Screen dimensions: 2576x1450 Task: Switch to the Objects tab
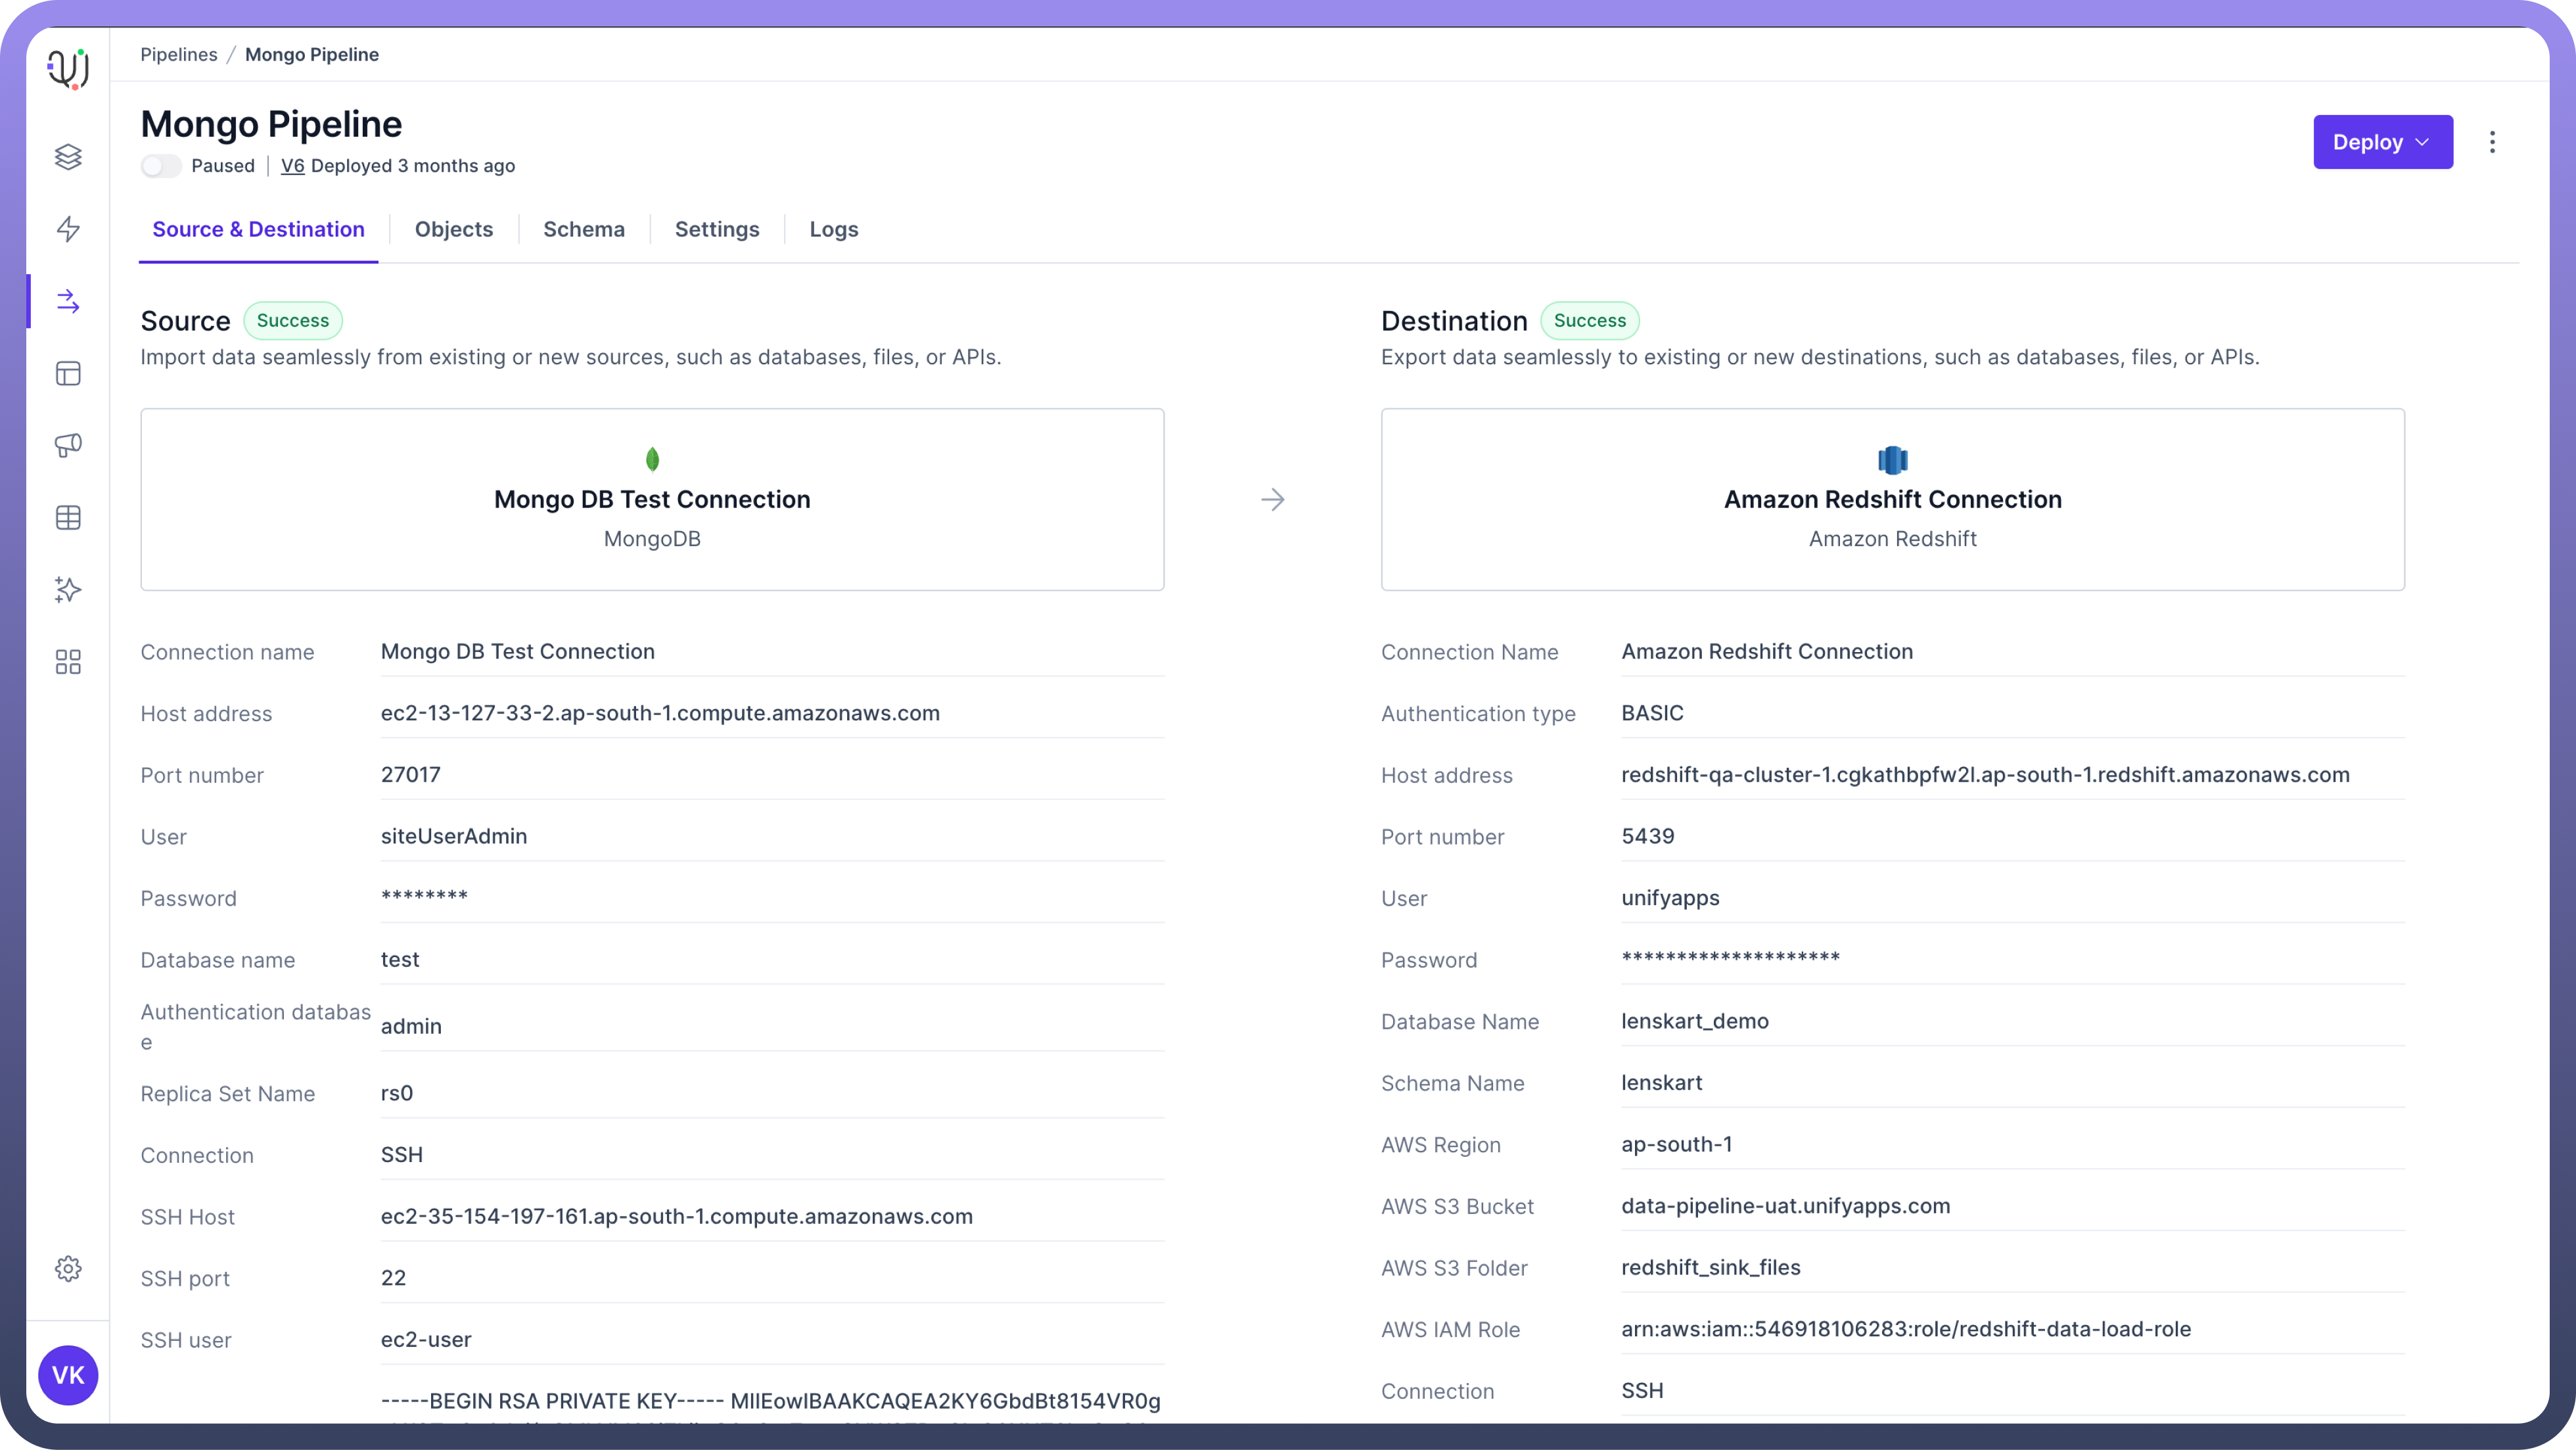454,229
